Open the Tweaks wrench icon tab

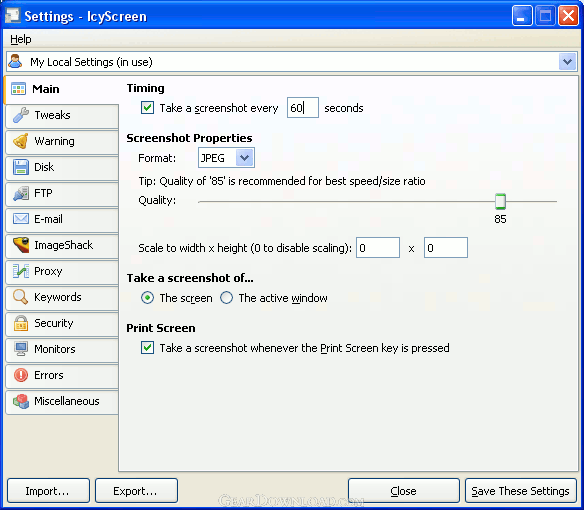click(x=21, y=115)
